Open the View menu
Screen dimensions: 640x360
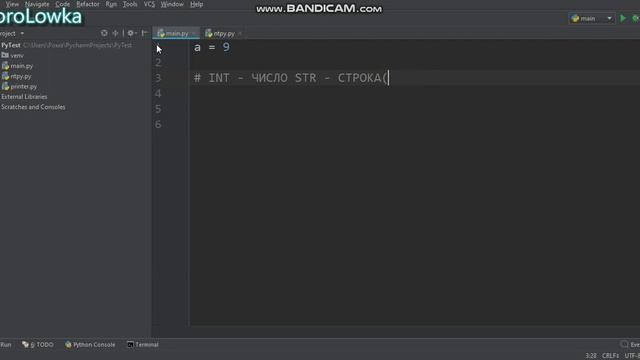12,4
